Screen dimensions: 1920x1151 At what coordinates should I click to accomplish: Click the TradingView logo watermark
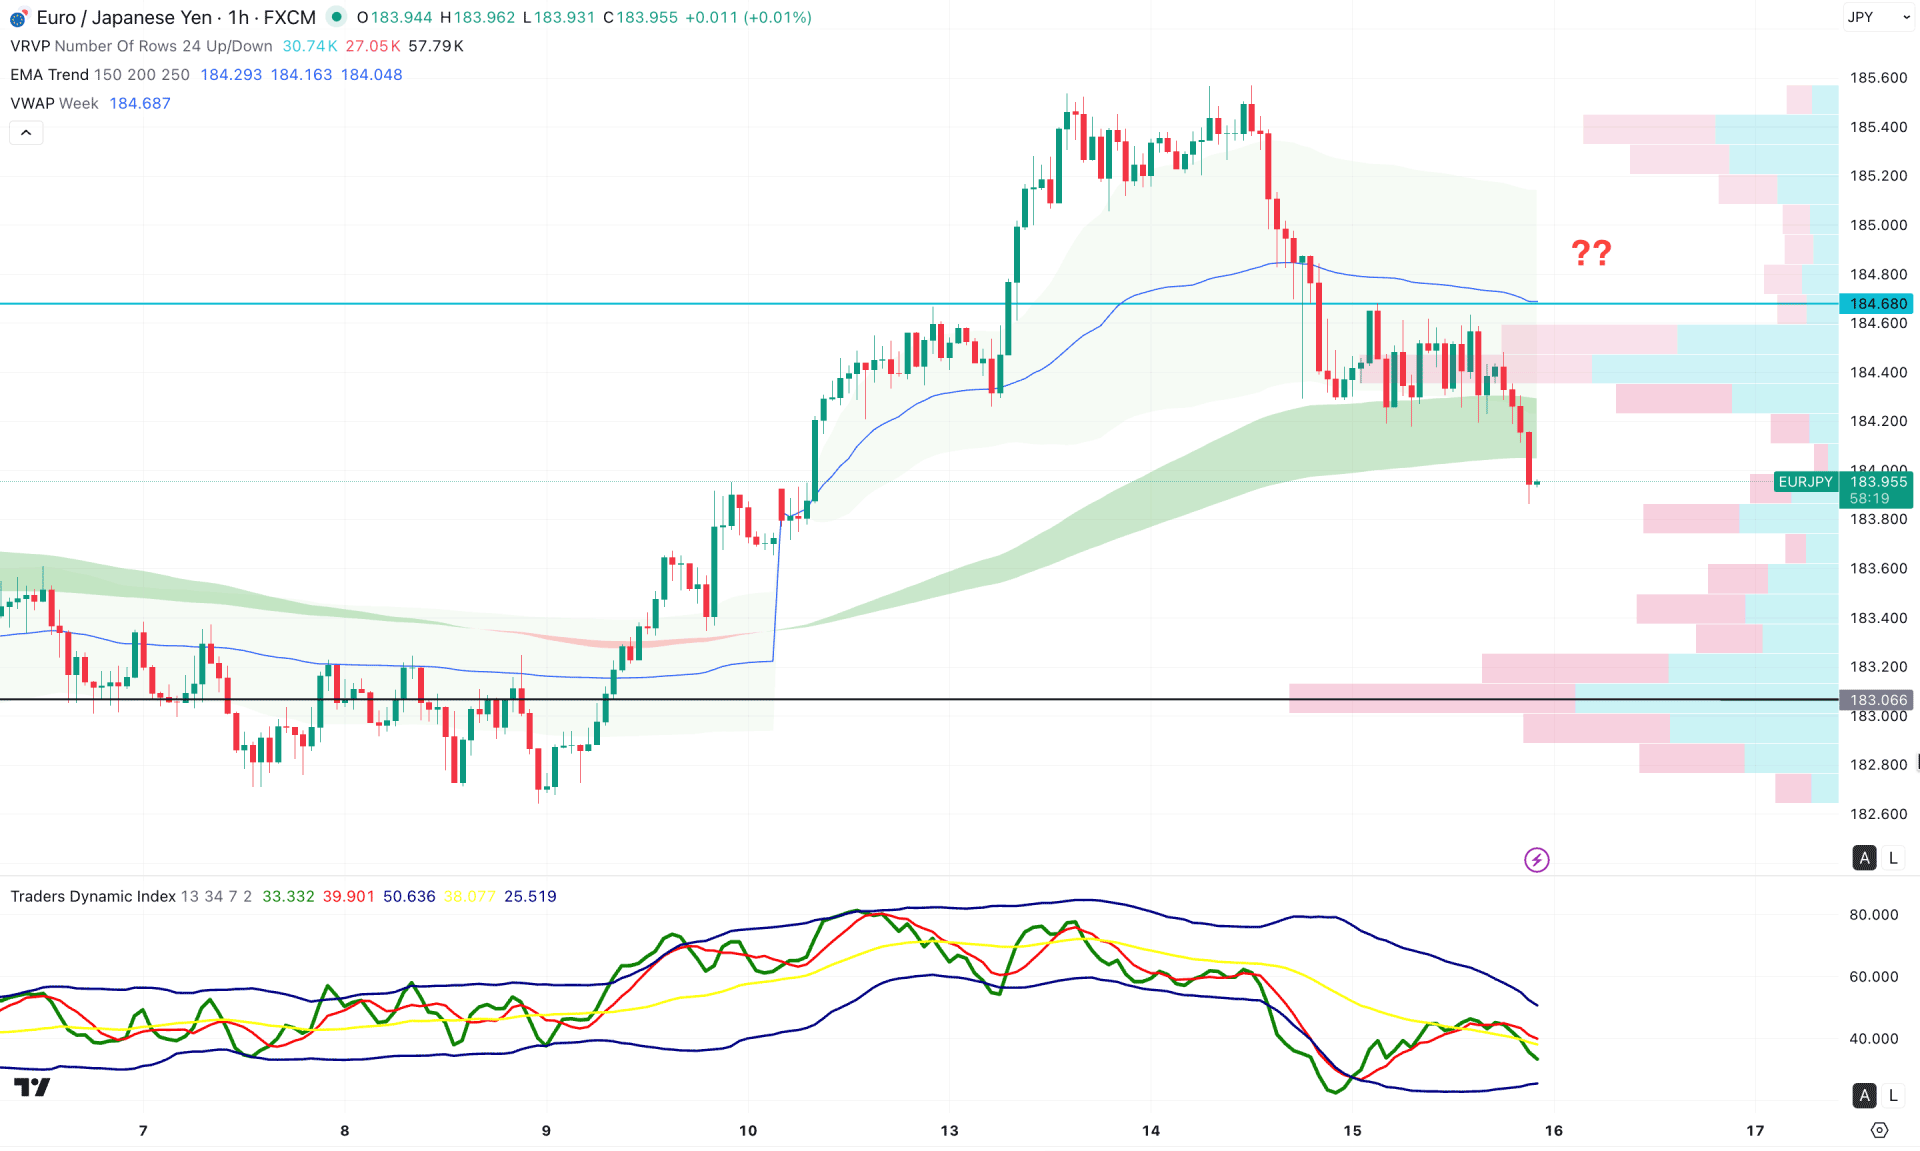[33, 1085]
